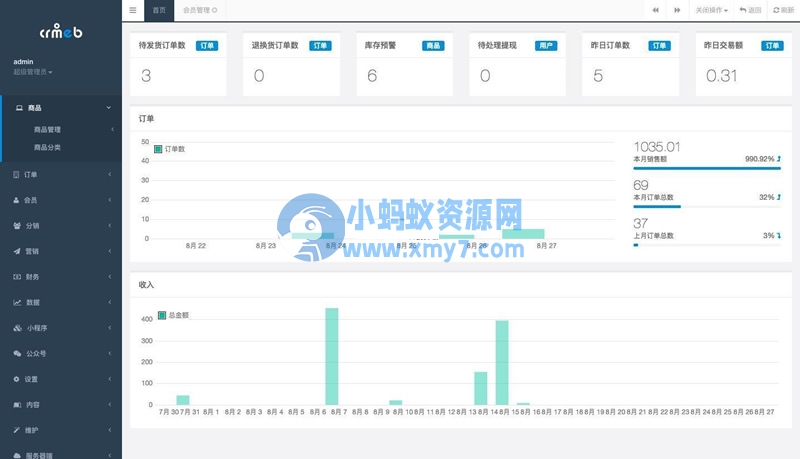The image size is (800, 459).
Task: Toggle the 订单数 legend in order chart
Action: [169, 149]
